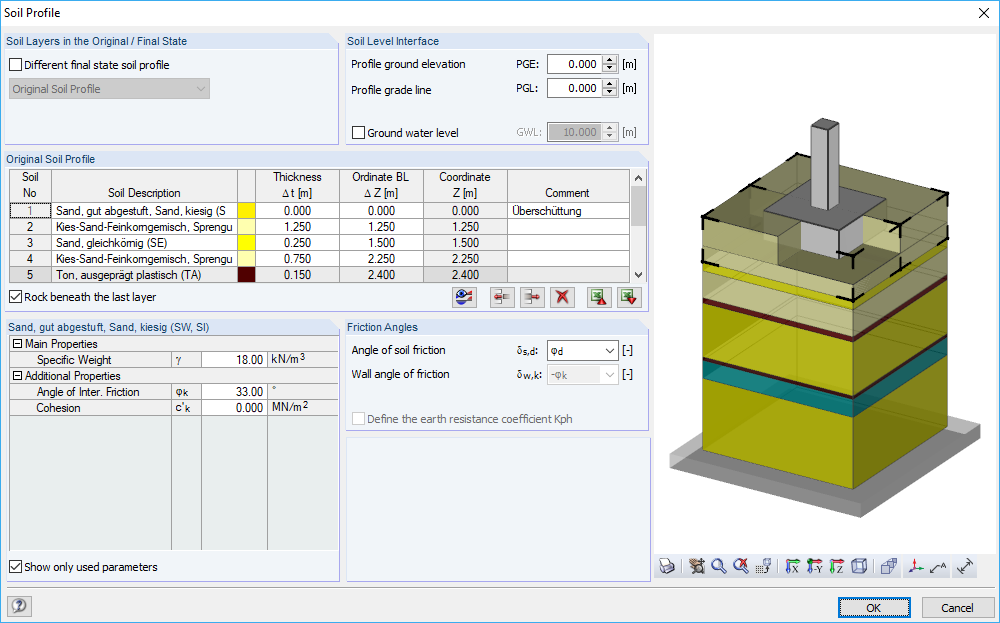
Task: Edit the Cohesion value 0.000
Action: pos(234,407)
